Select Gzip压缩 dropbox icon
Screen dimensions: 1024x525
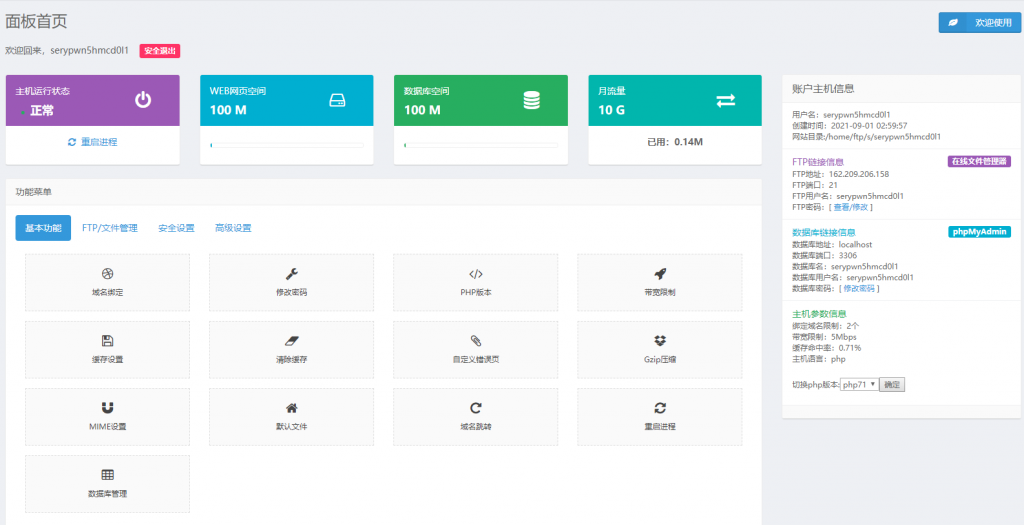pos(660,340)
